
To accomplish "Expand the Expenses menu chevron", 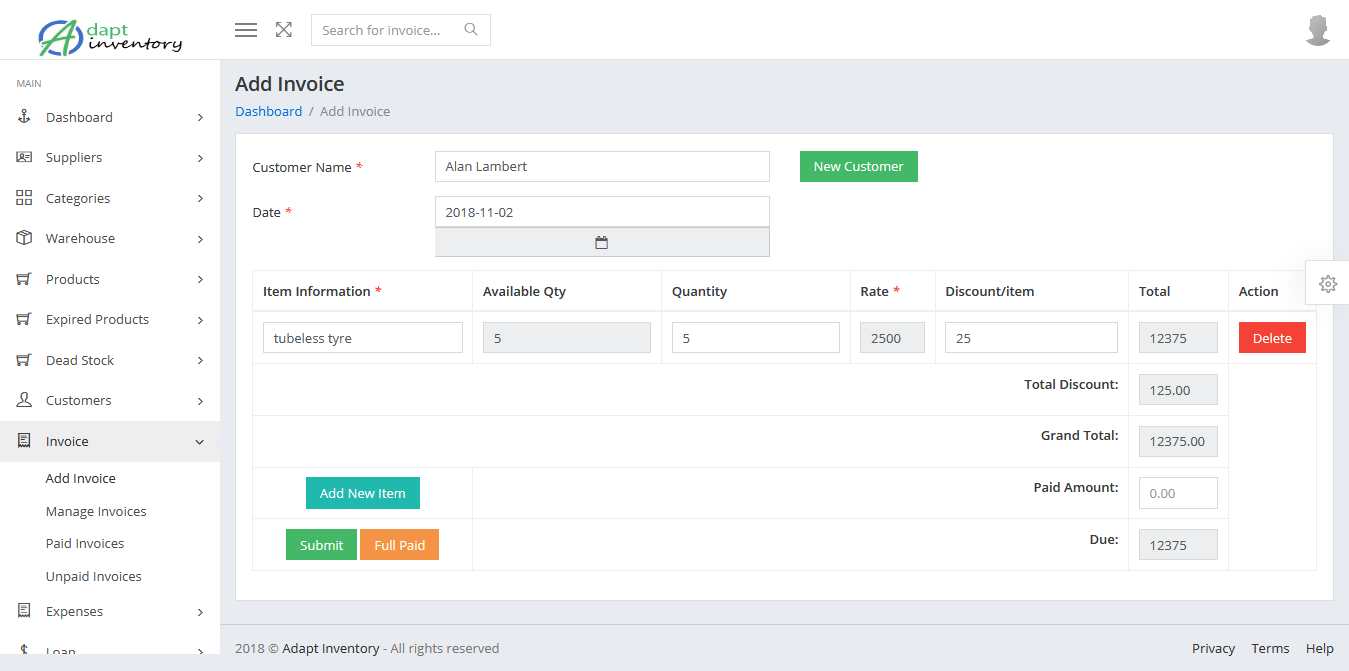I will 199,611.
